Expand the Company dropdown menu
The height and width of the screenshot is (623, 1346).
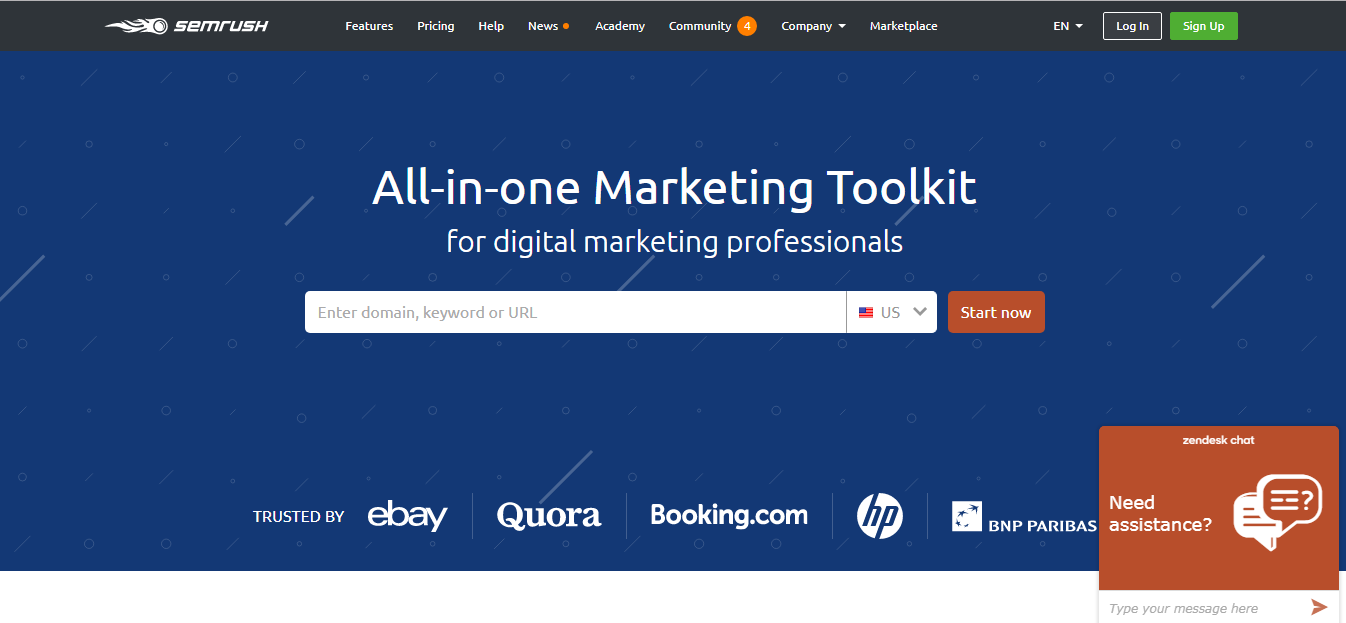813,26
